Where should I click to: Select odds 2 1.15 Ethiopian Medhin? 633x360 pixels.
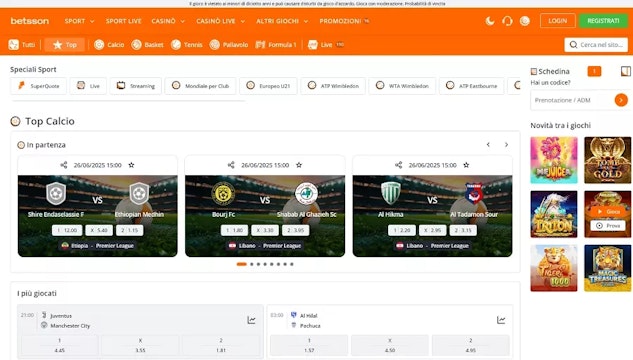point(129,230)
